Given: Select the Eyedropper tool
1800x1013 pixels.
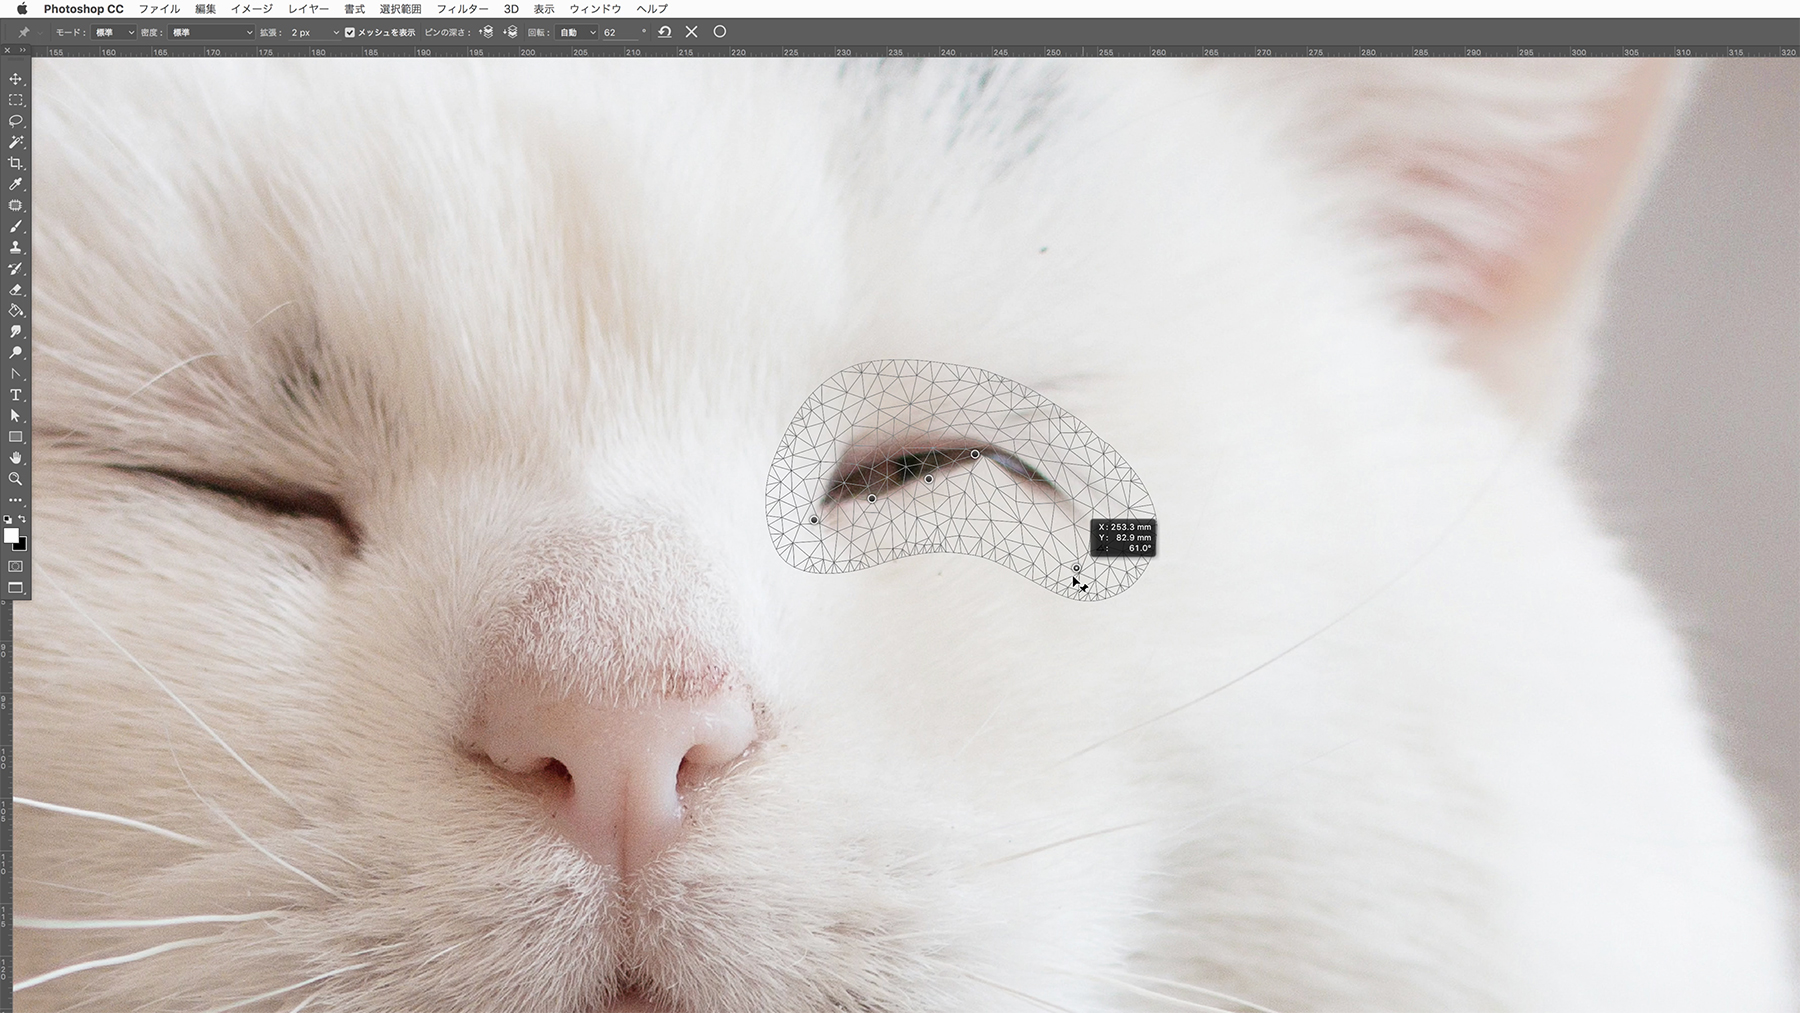Looking at the screenshot, I should click(15, 184).
